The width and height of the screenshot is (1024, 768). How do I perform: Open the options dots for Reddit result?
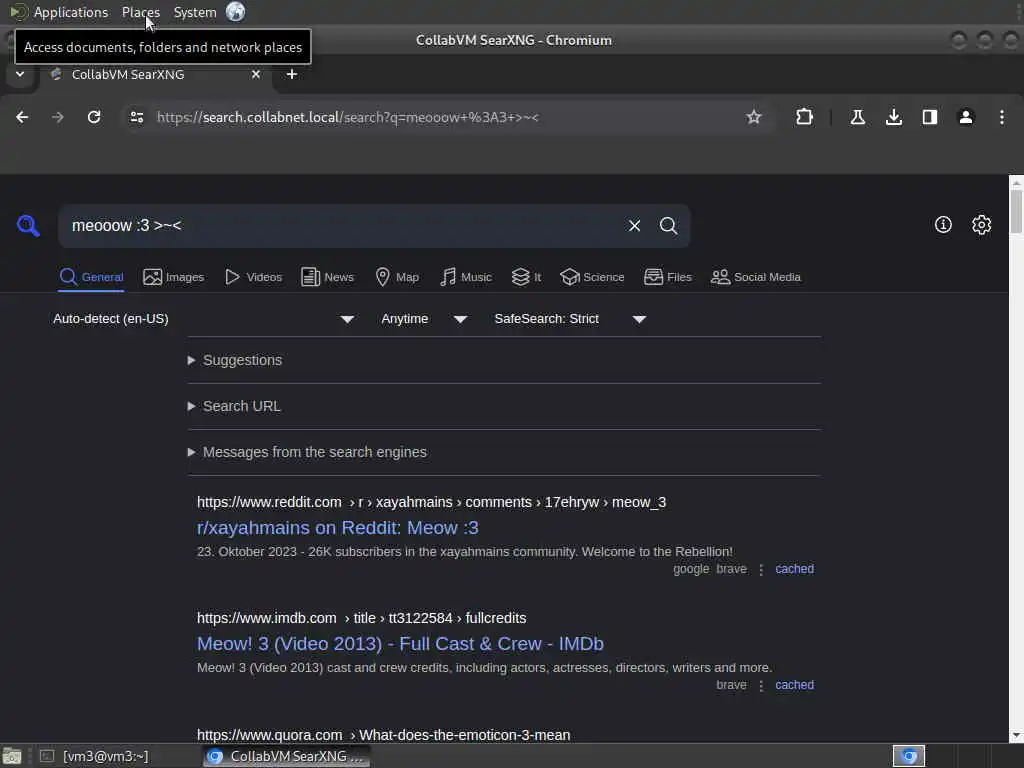click(x=761, y=569)
